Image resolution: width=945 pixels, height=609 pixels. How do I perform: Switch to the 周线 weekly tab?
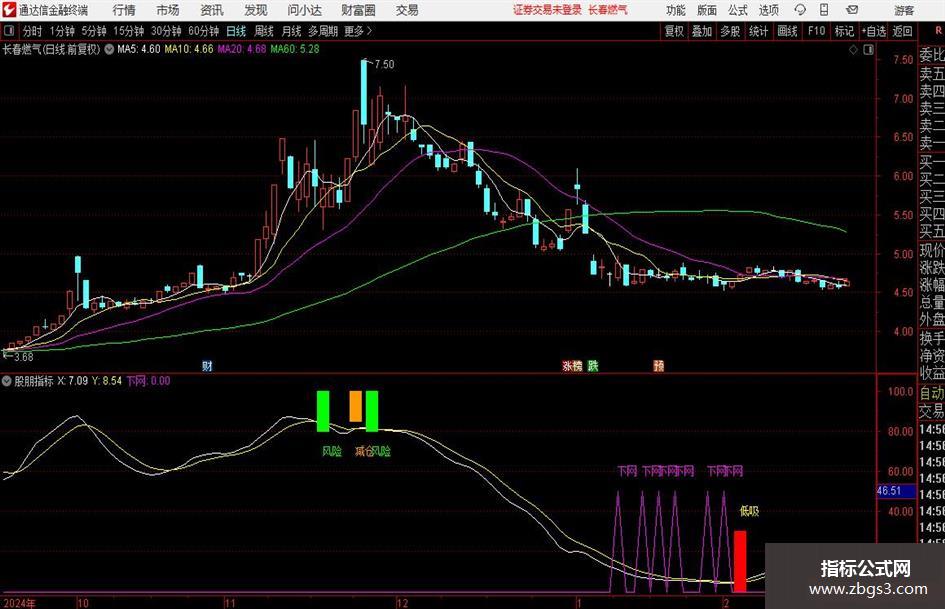[263, 31]
